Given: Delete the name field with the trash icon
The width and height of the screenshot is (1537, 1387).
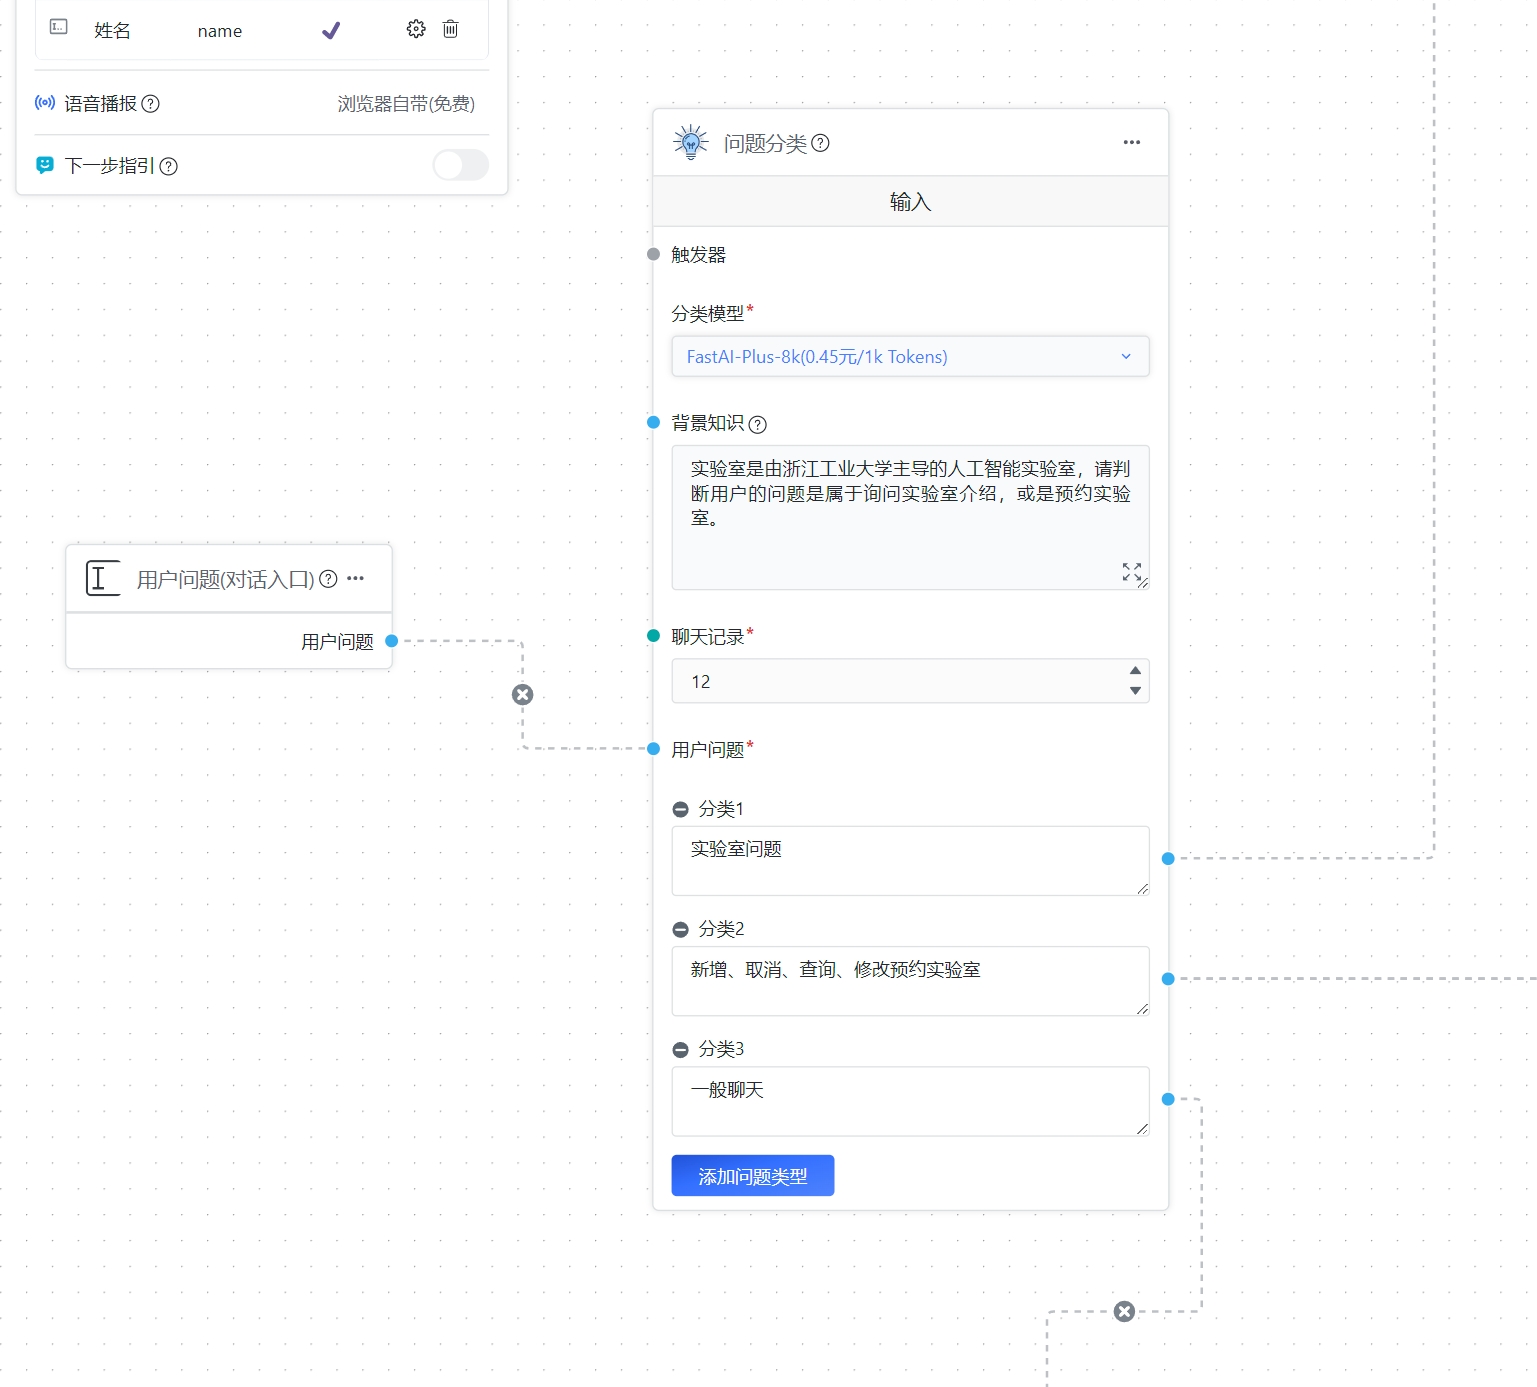Looking at the screenshot, I should (451, 29).
